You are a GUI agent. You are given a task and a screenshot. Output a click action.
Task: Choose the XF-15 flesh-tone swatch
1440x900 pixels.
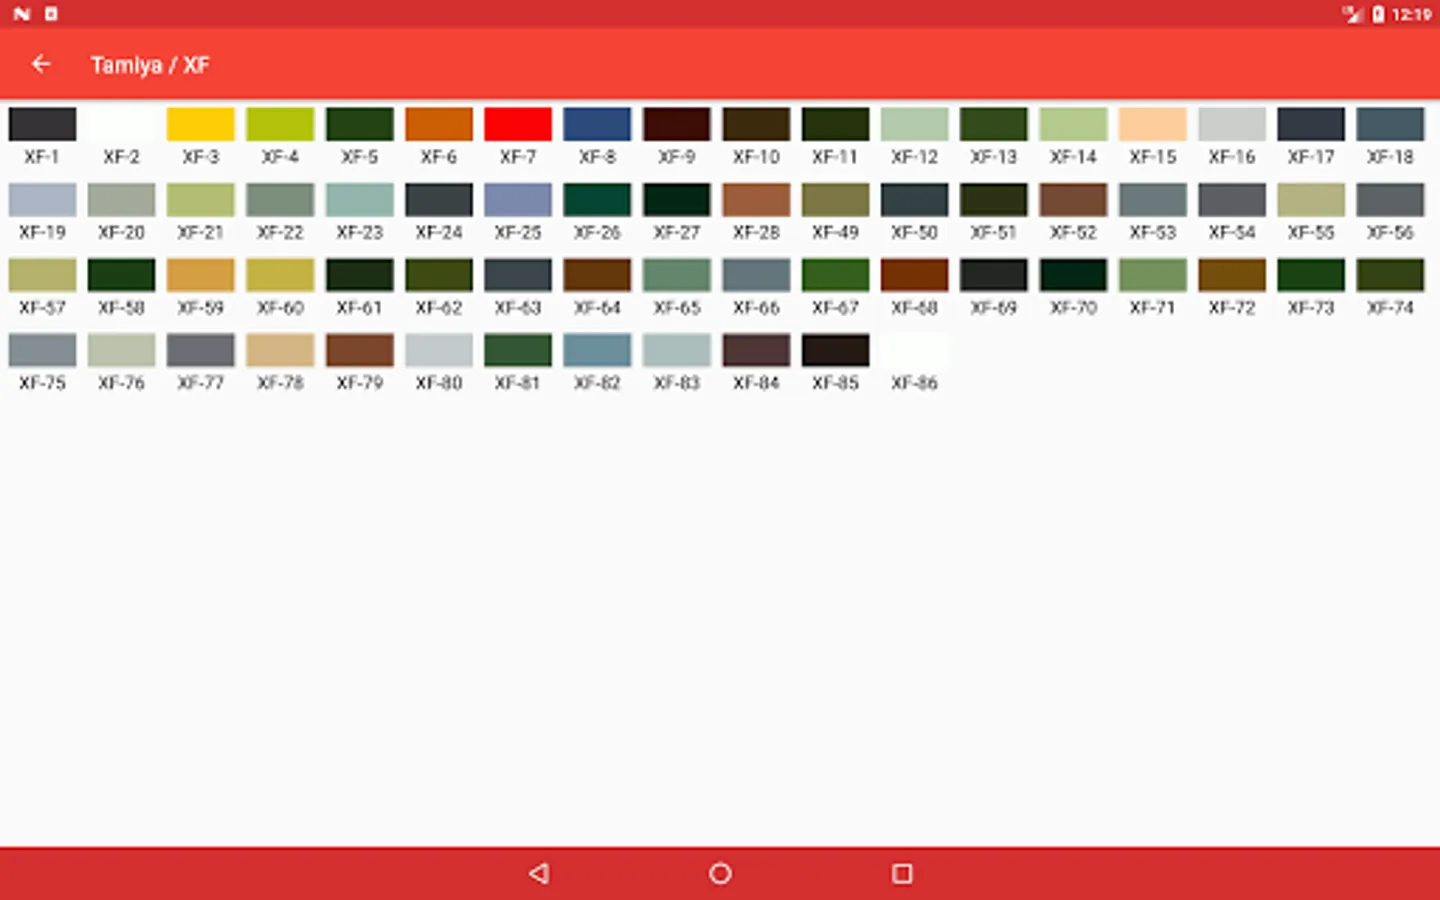1153,124
